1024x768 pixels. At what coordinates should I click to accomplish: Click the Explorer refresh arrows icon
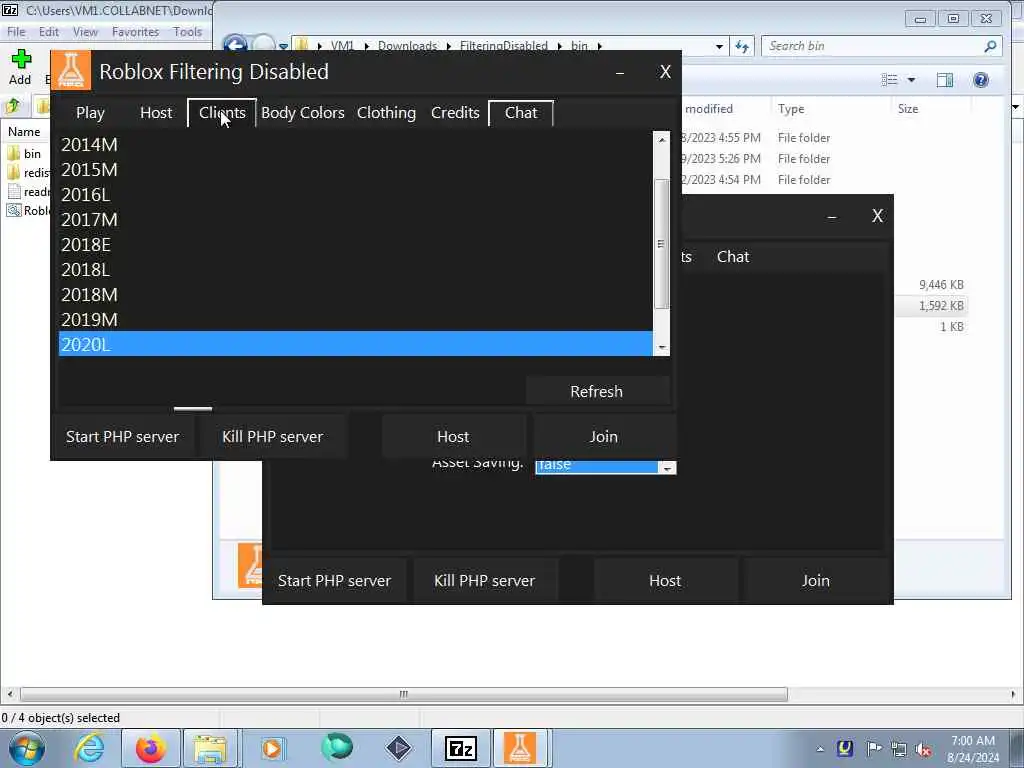[x=742, y=46]
